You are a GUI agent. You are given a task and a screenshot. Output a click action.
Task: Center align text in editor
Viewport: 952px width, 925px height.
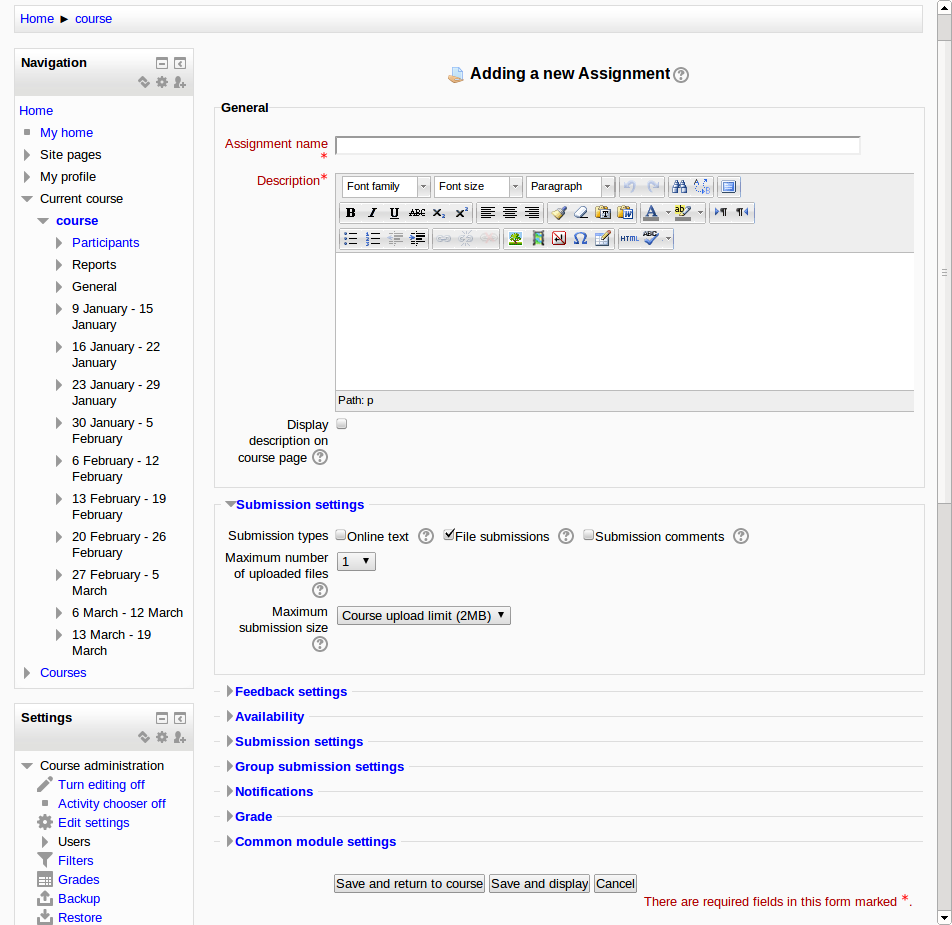[x=509, y=212]
